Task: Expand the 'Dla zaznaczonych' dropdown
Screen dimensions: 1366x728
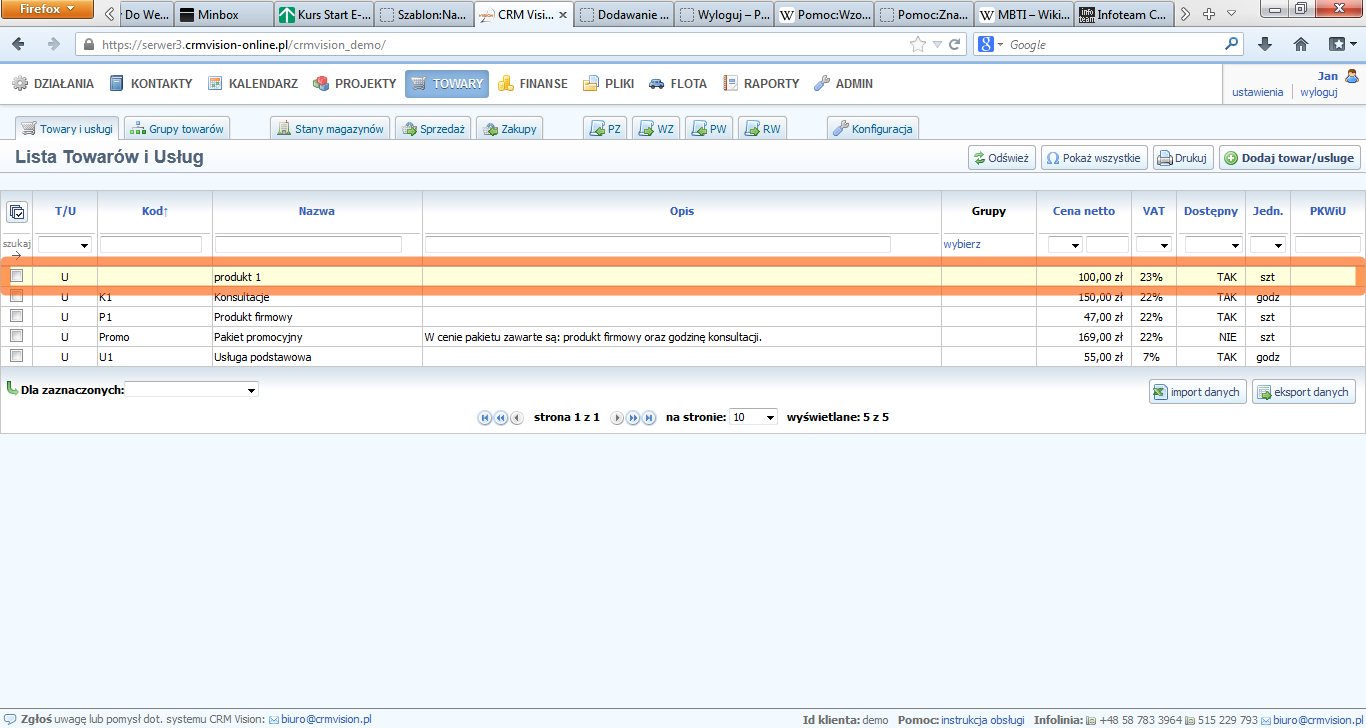Action: [192, 390]
